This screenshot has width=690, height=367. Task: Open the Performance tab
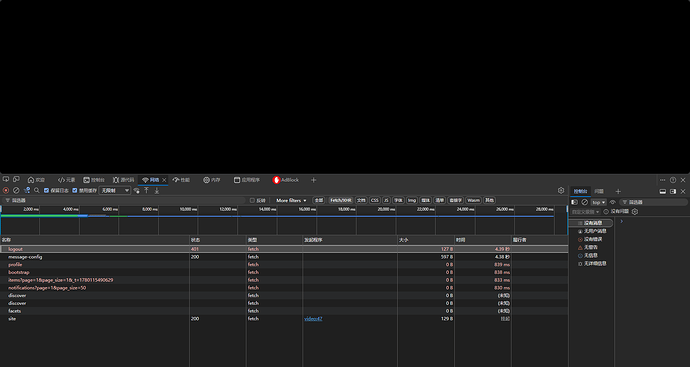pos(181,180)
